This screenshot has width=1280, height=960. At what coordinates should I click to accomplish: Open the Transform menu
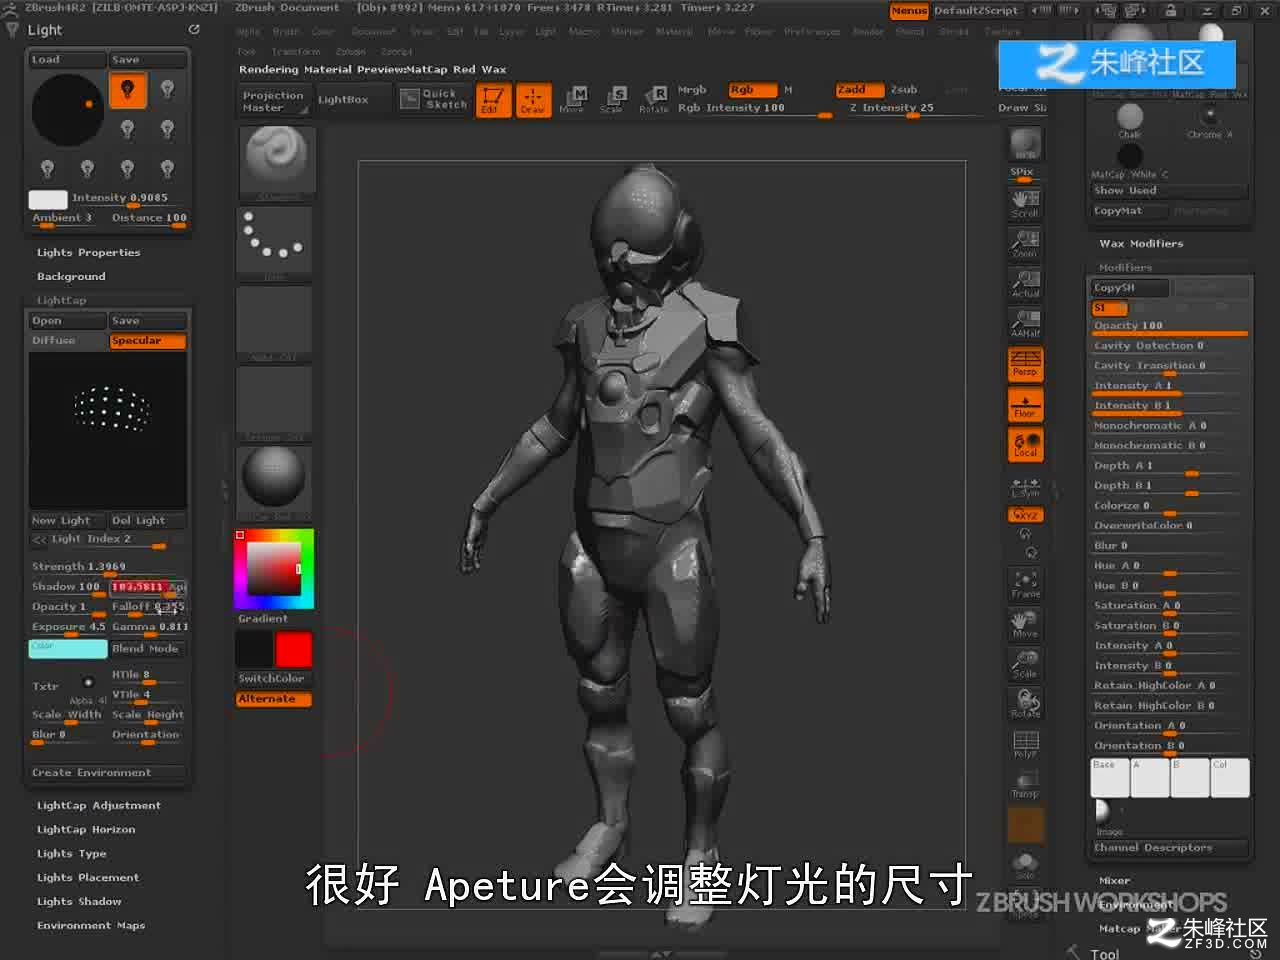point(296,52)
